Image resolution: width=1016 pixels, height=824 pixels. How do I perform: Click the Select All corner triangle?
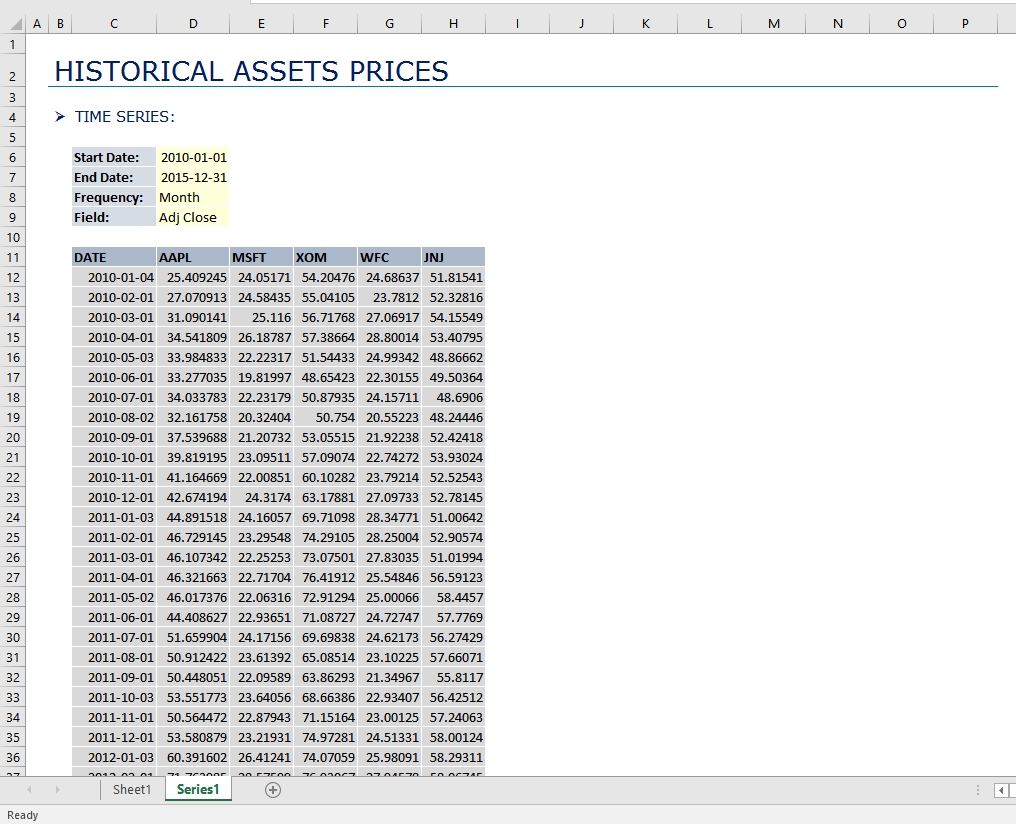click(13, 23)
